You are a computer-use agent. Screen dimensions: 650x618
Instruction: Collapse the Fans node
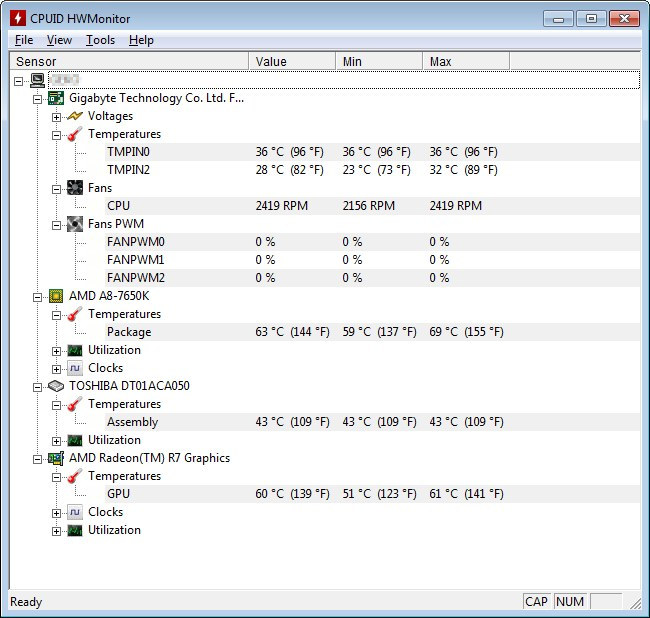[56, 189]
